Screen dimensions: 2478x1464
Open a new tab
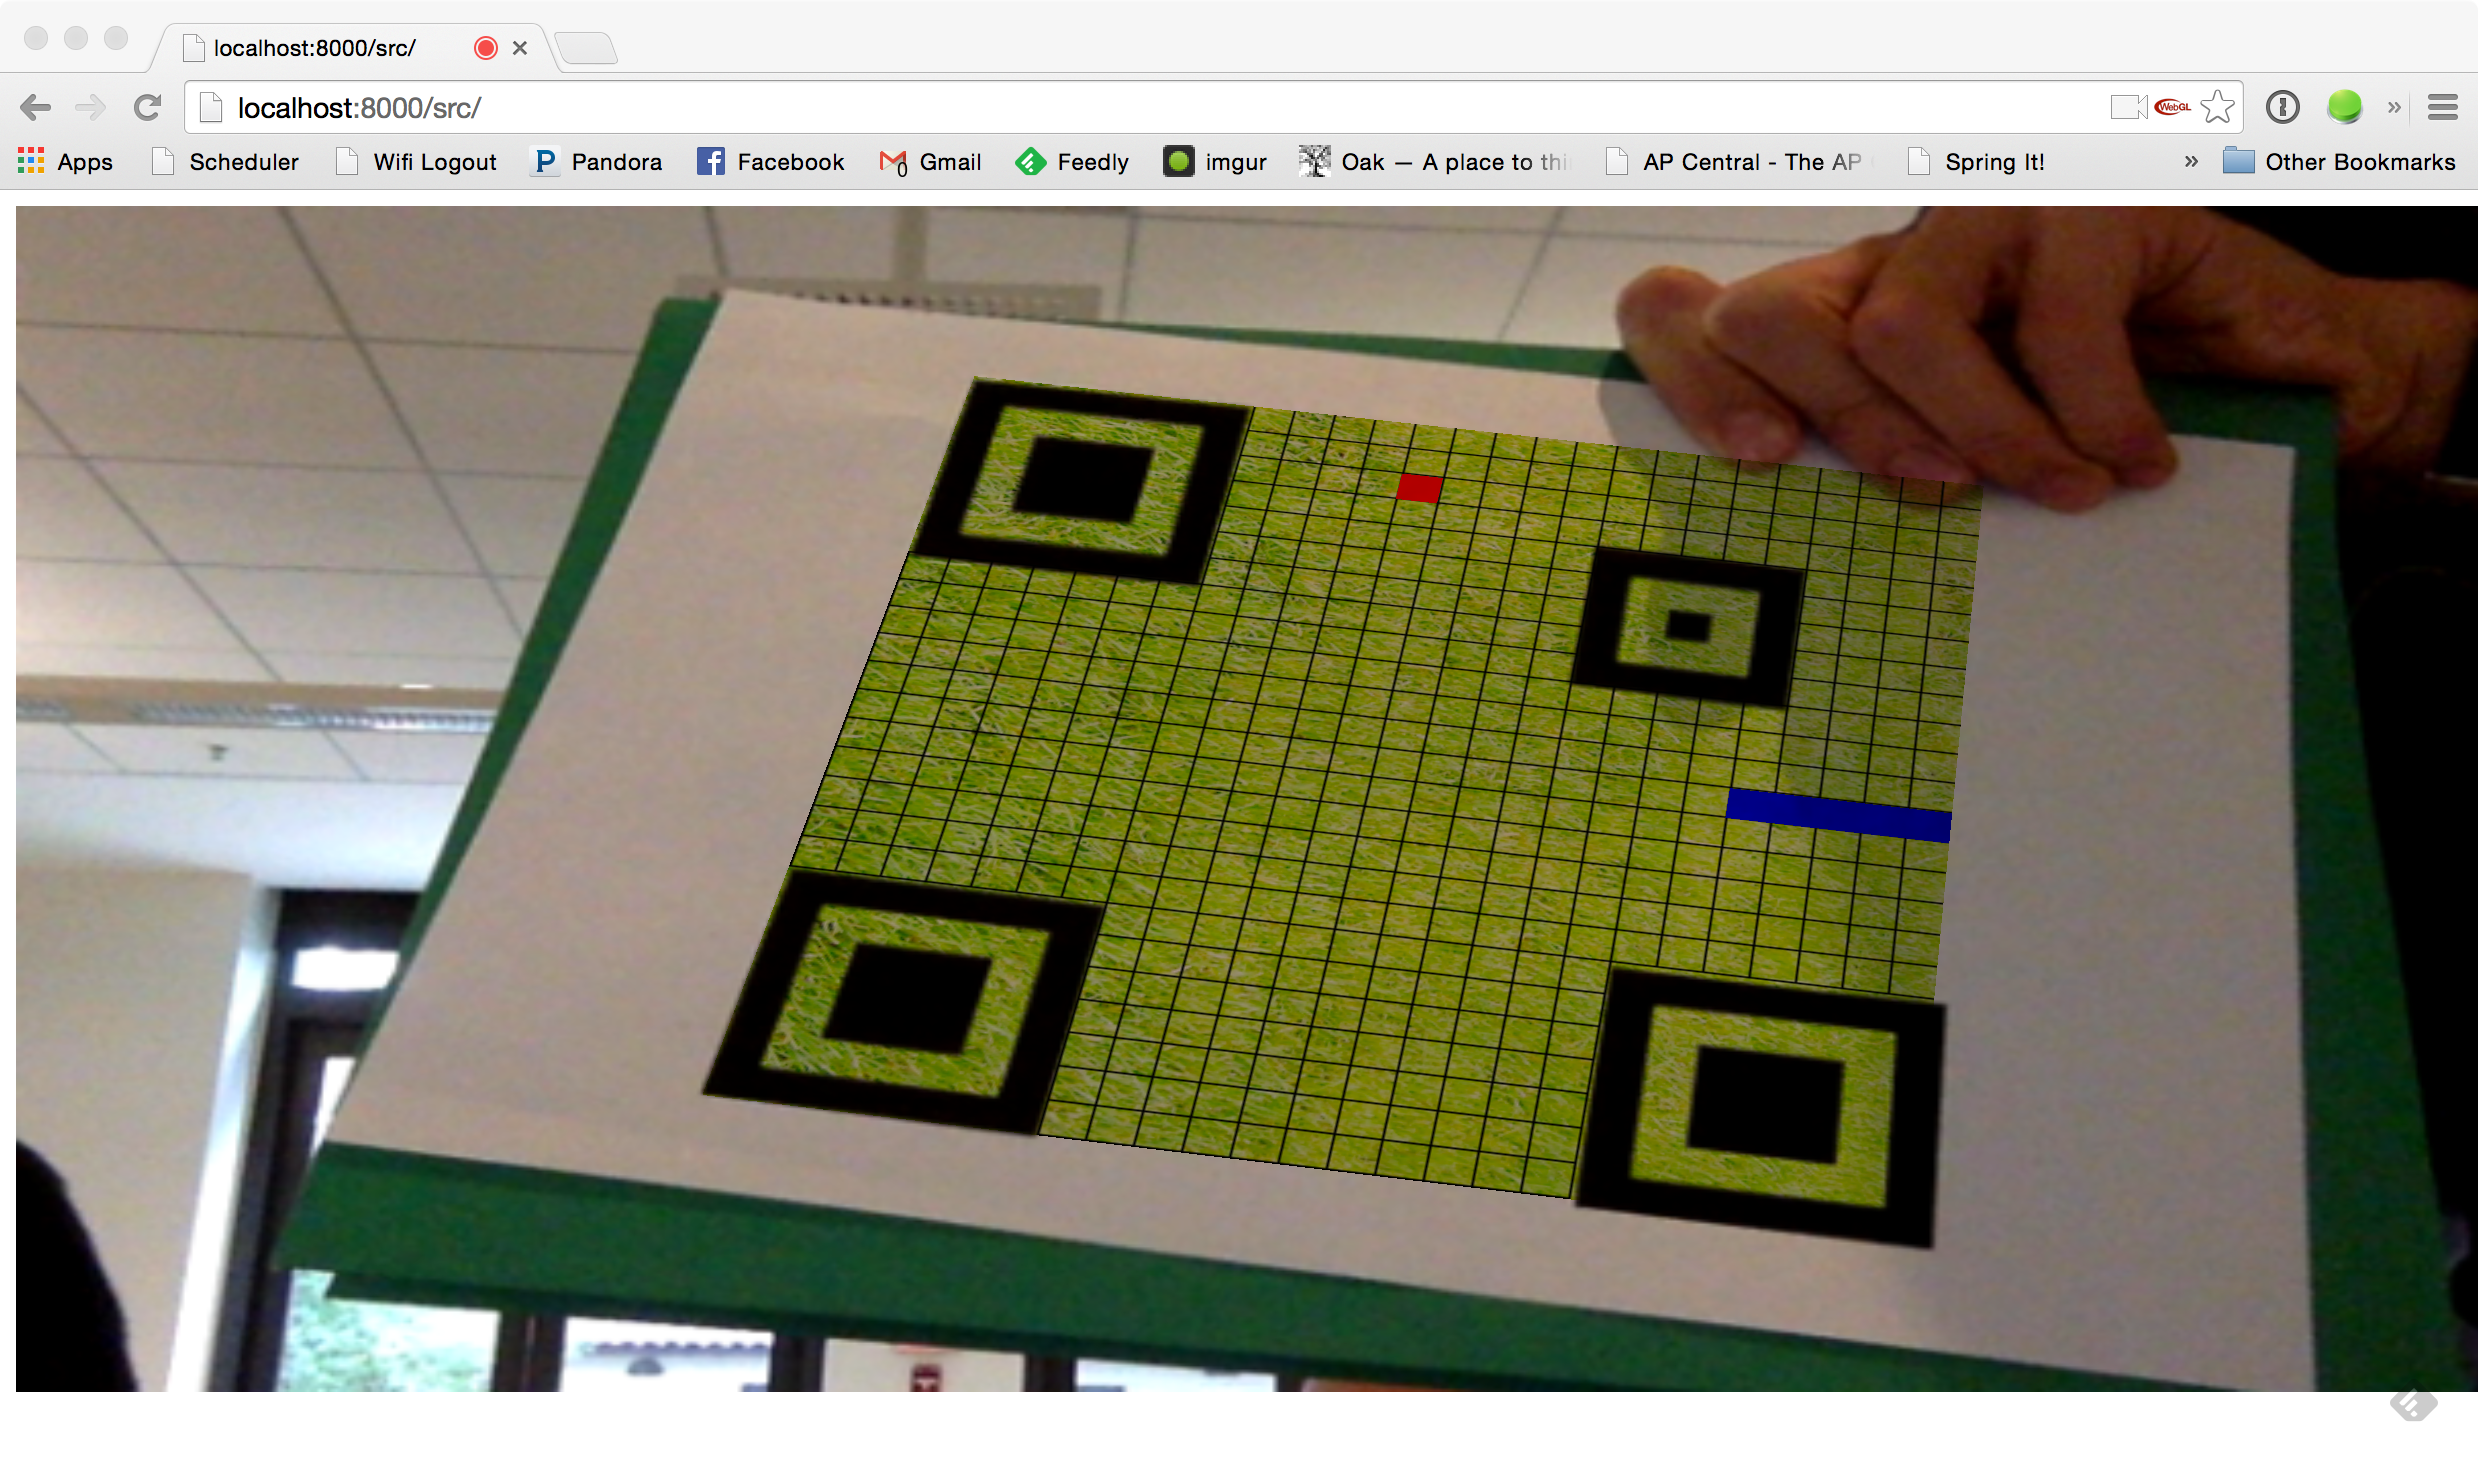coord(586,48)
